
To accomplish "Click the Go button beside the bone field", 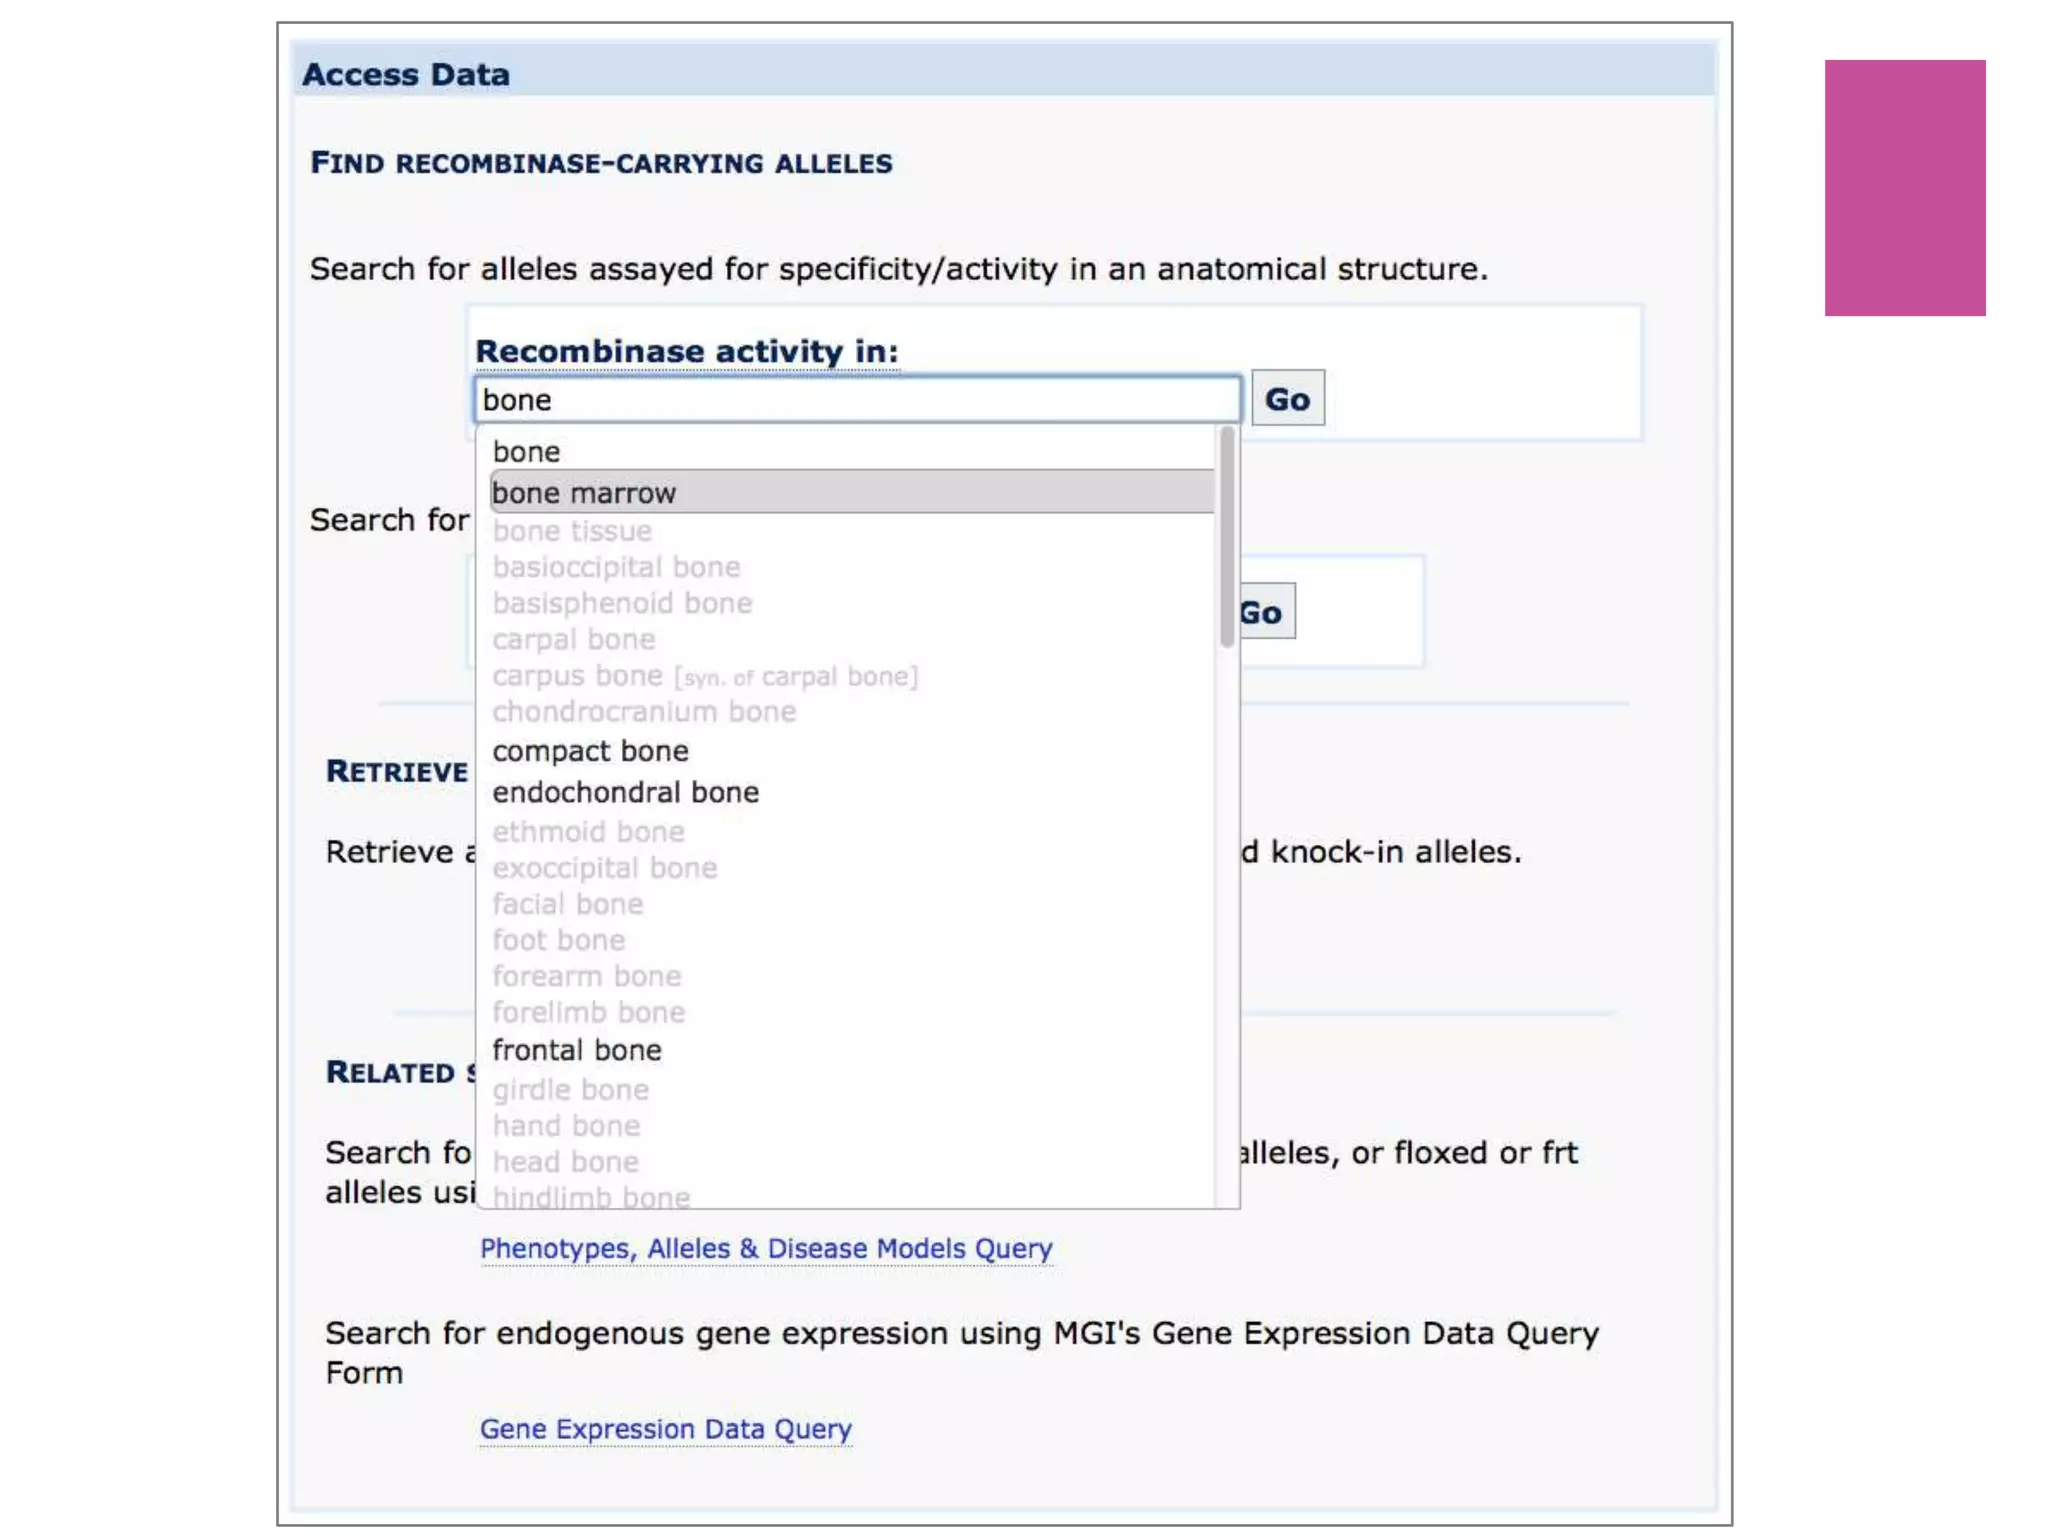I will point(1287,399).
